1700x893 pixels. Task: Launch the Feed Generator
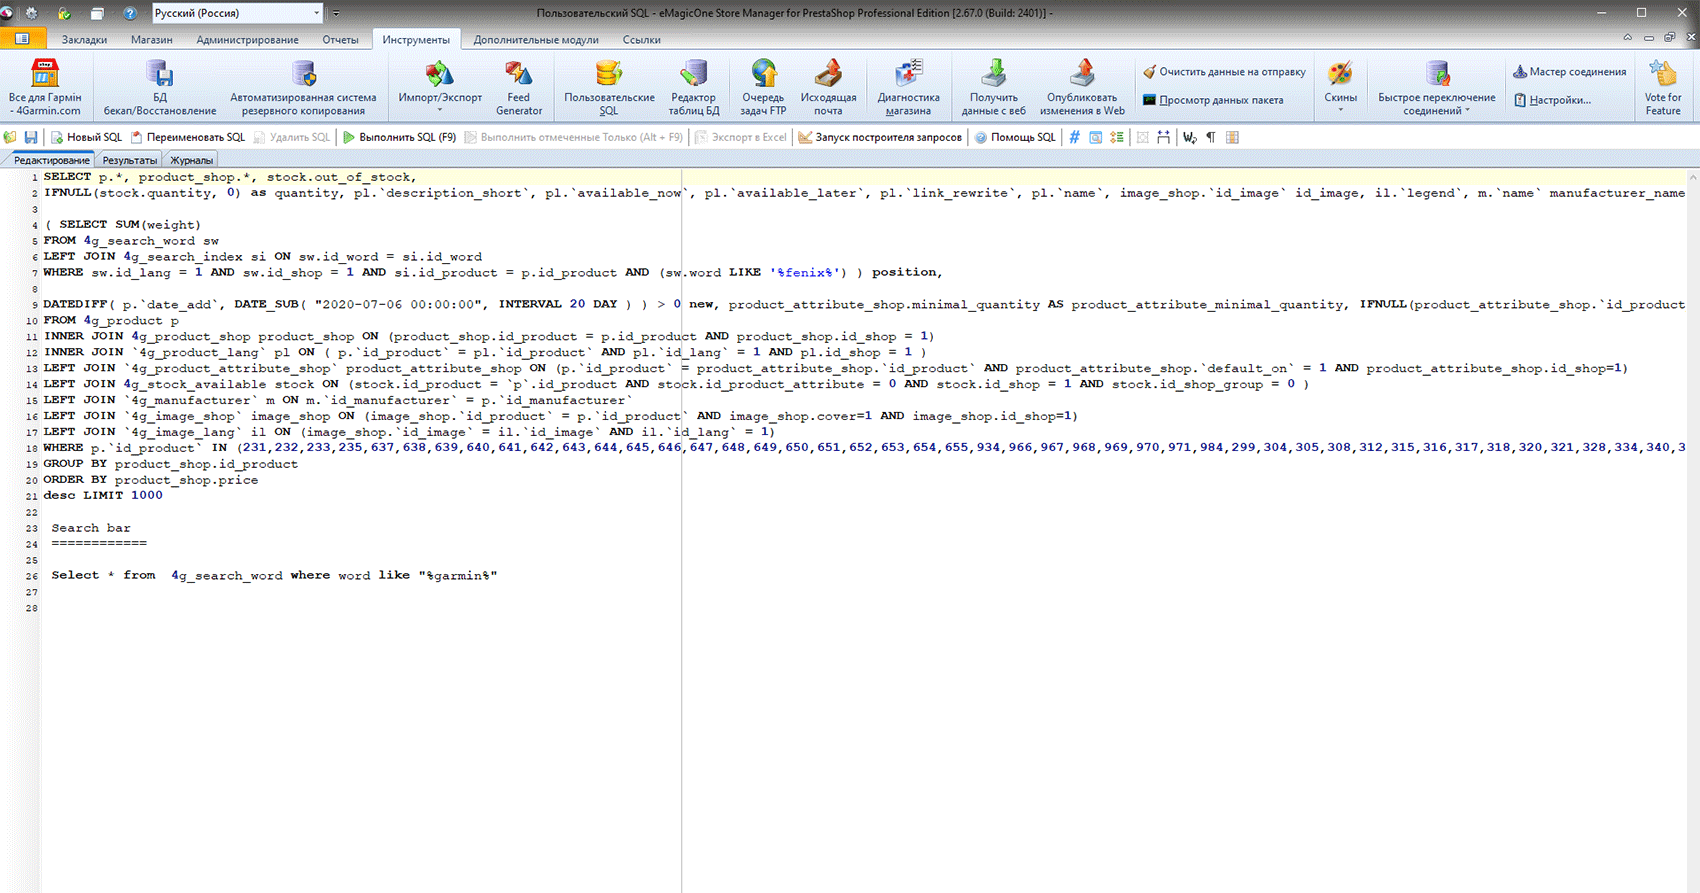click(518, 87)
